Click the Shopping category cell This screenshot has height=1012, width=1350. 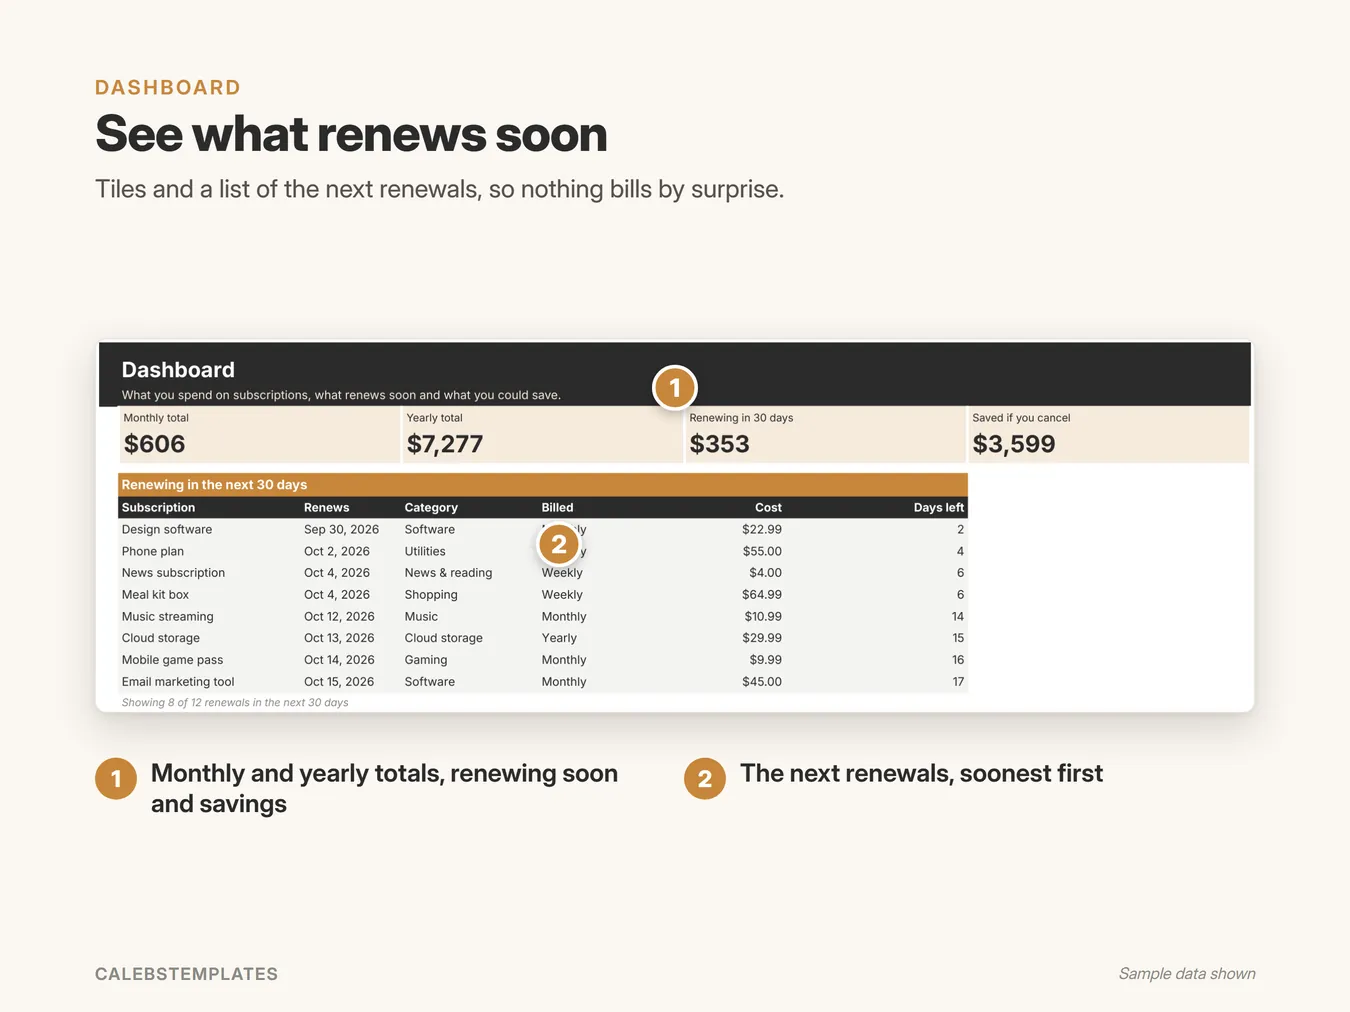click(431, 595)
